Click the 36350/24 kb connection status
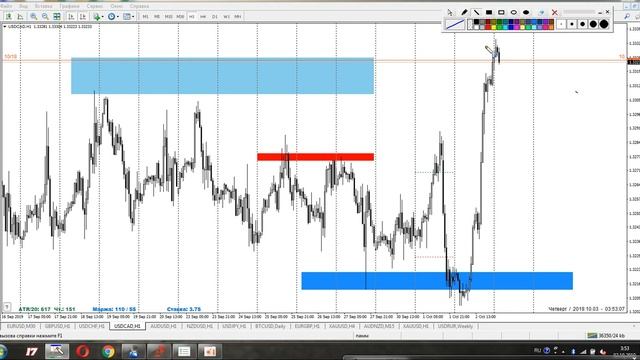Image resolution: width=640 pixels, height=360 pixels. [607, 336]
